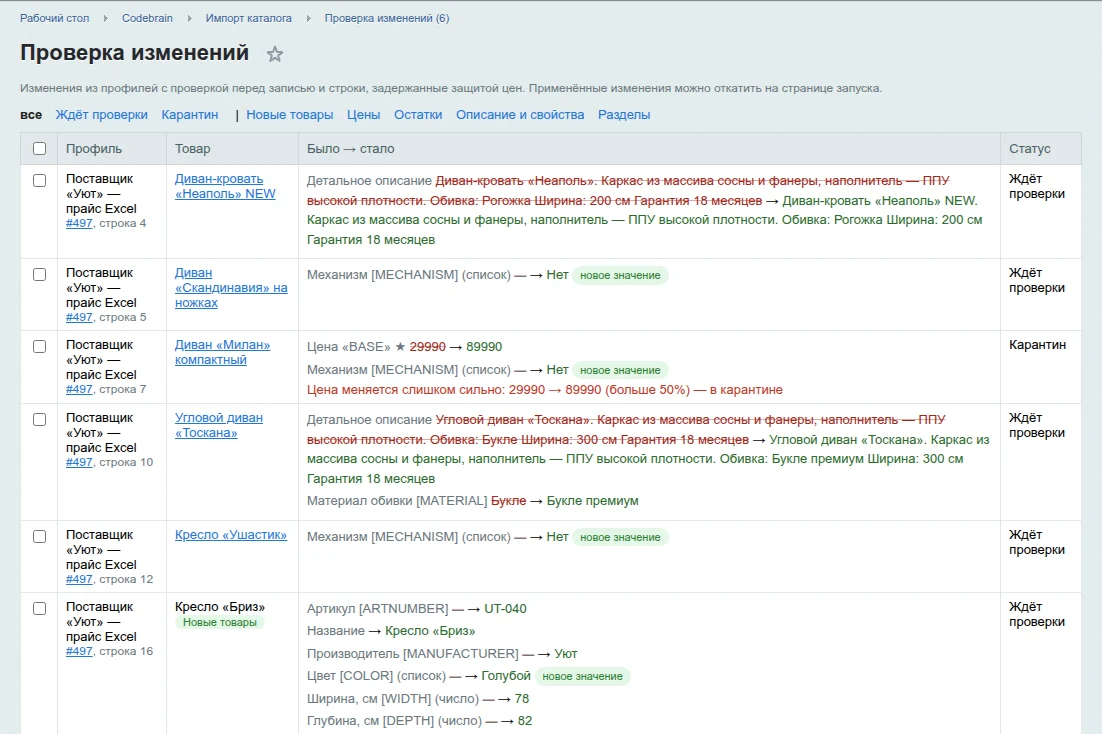Click breadcrumb arrow after Импорт каталога
This screenshot has height=734, width=1102.
tap(308, 18)
